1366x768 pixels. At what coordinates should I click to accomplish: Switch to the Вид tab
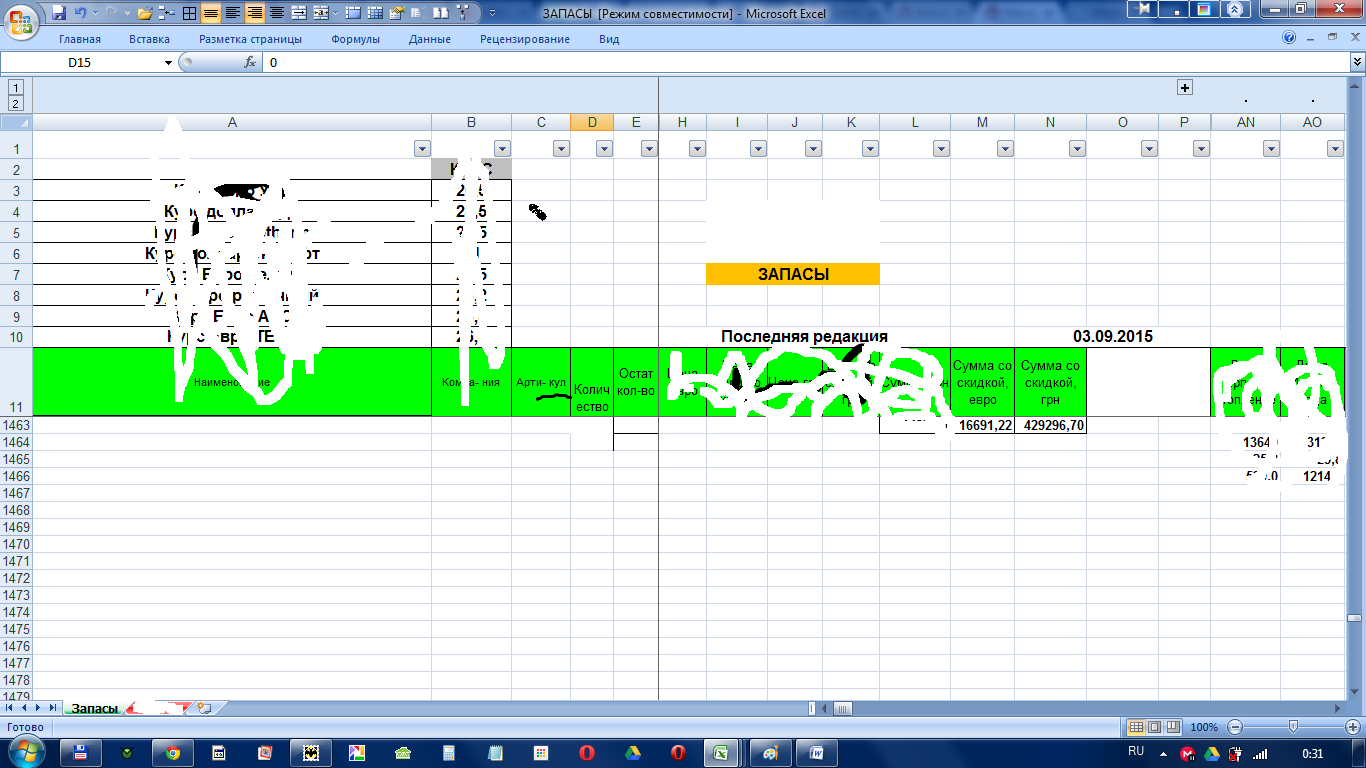click(609, 39)
